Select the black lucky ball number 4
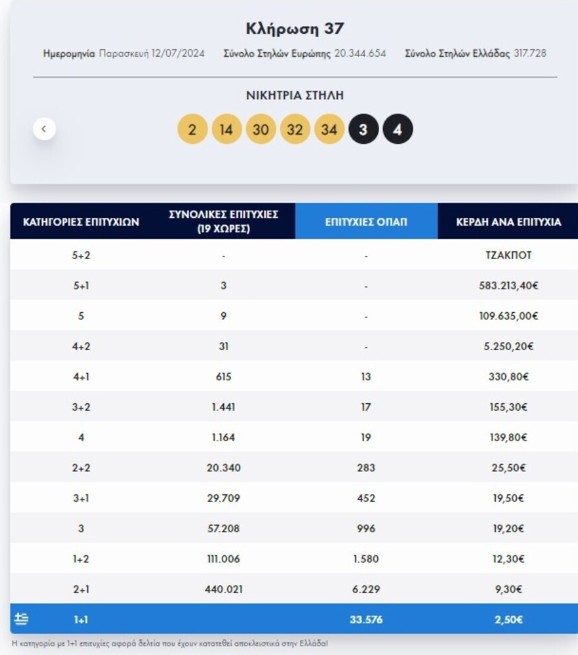 tap(398, 129)
